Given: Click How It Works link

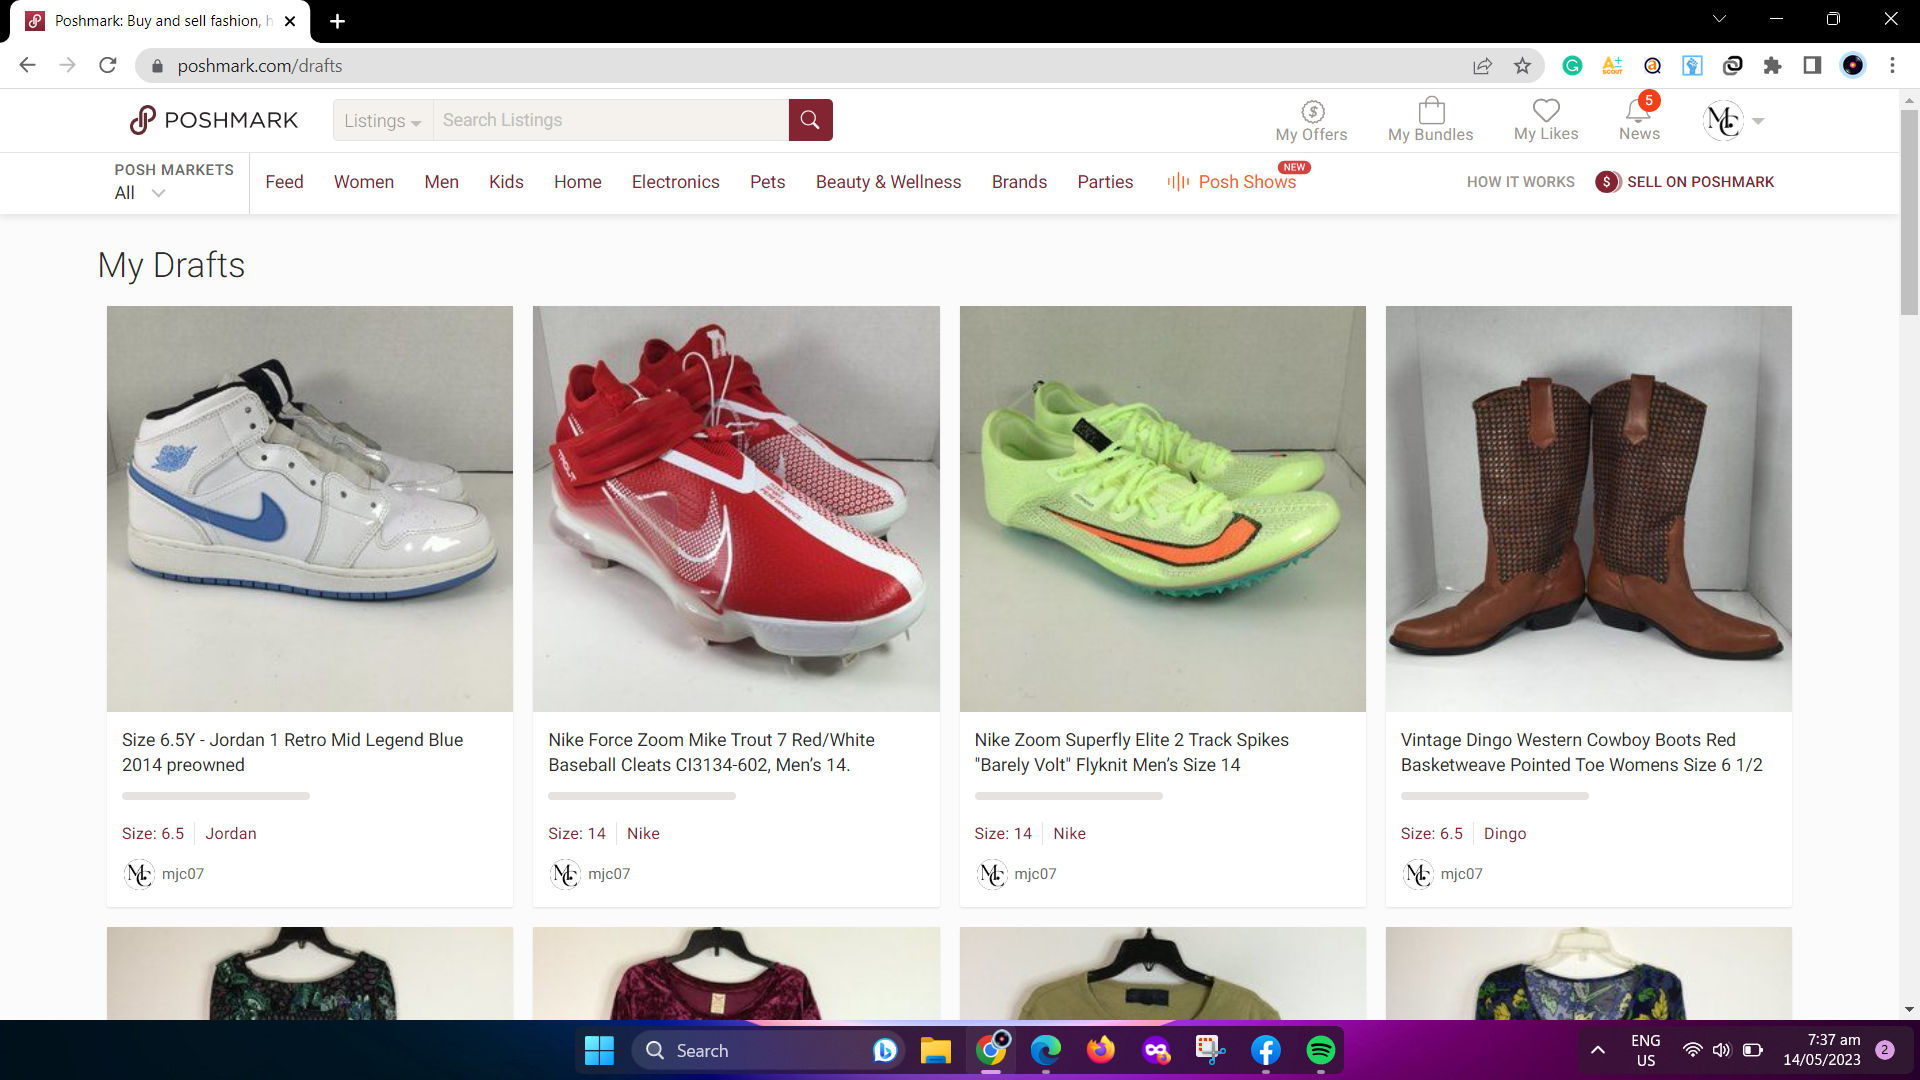Looking at the screenshot, I should pyautogui.click(x=1520, y=182).
